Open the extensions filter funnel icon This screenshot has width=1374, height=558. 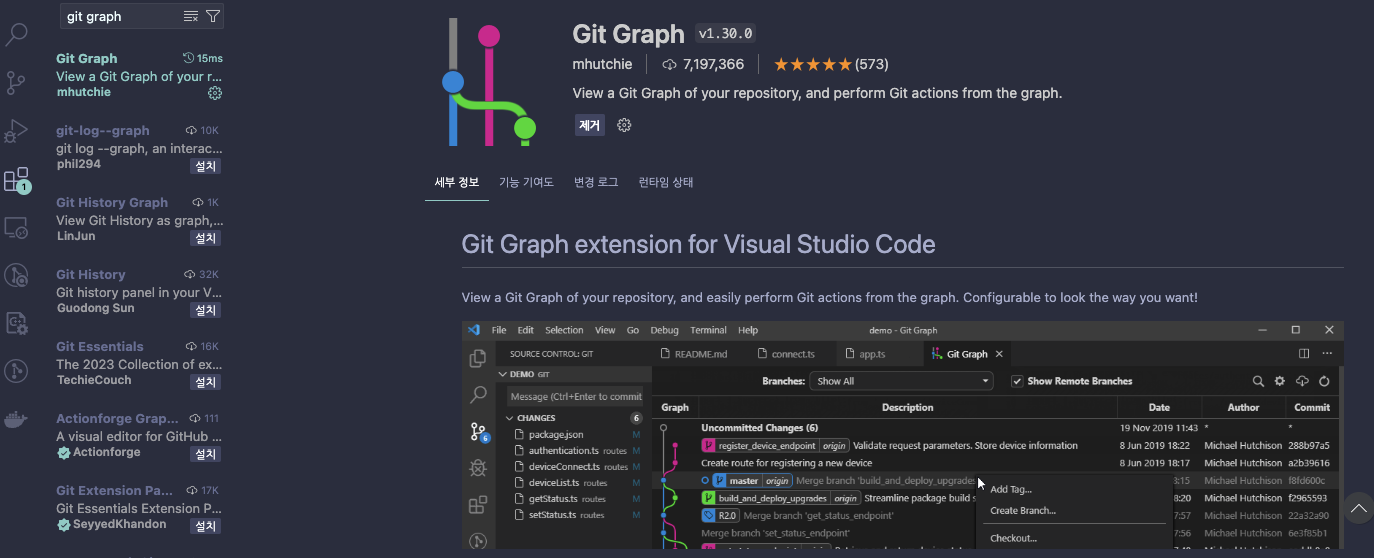213,16
